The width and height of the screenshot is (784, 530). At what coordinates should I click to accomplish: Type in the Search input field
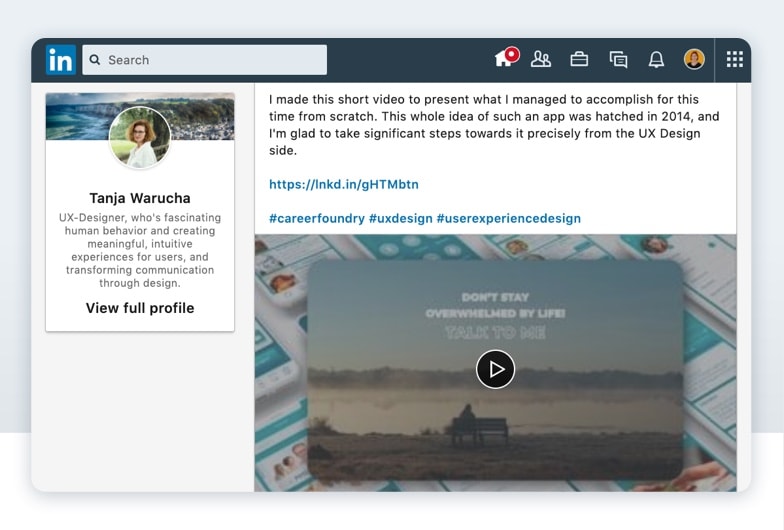[215, 60]
